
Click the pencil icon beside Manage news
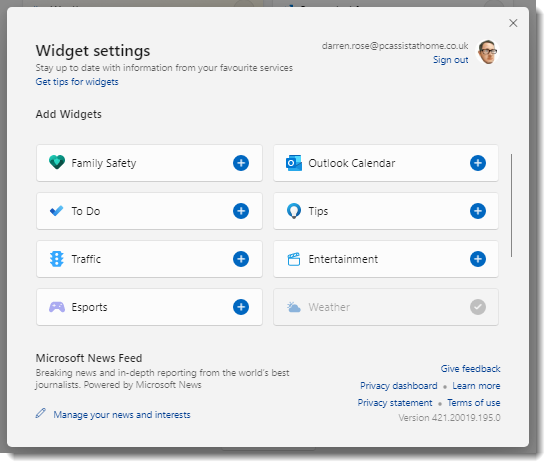[41, 413]
